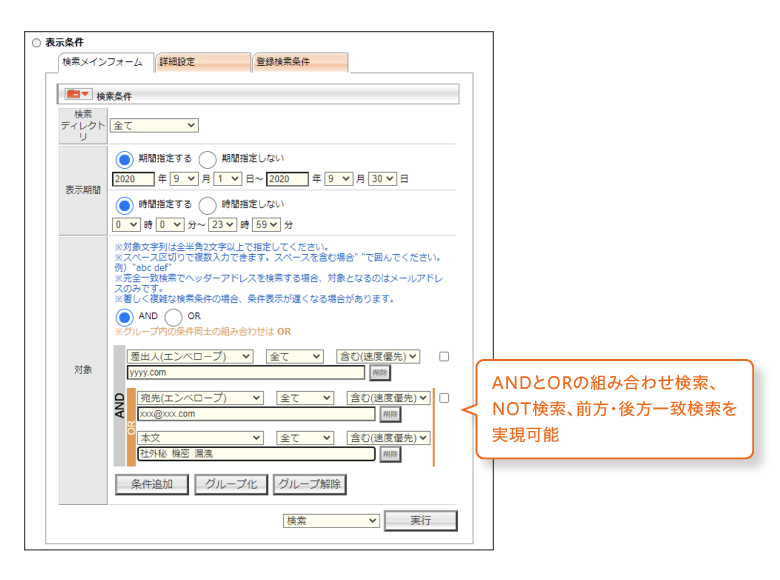Open the 検索ディレクトリ 全て dropdown
Viewport: 780px width, 580px height.
[x=154, y=125]
